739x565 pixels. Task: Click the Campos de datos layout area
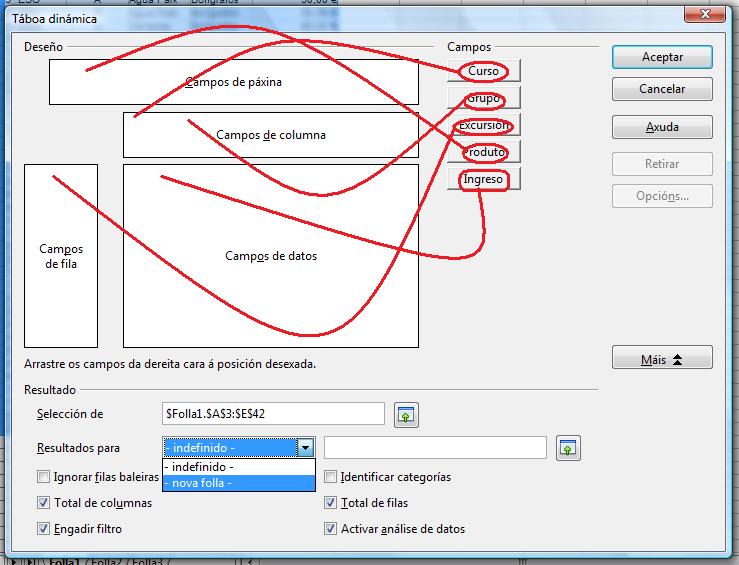[270, 256]
